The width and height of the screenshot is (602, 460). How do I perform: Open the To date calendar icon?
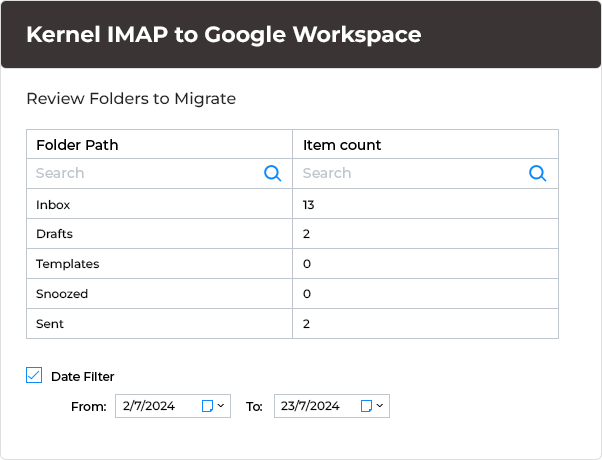(x=367, y=406)
